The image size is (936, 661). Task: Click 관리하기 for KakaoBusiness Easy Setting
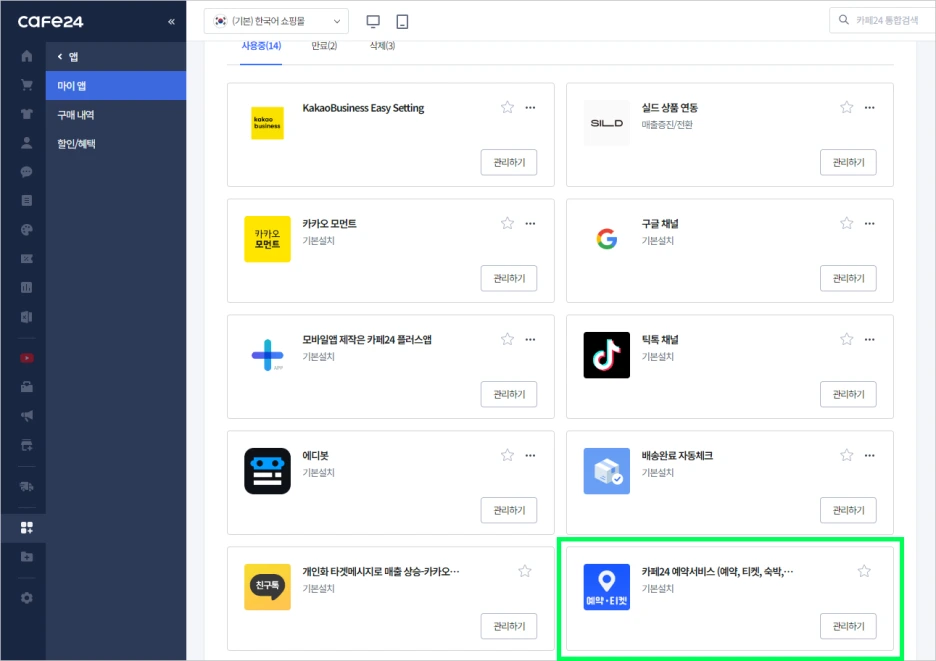(509, 162)
